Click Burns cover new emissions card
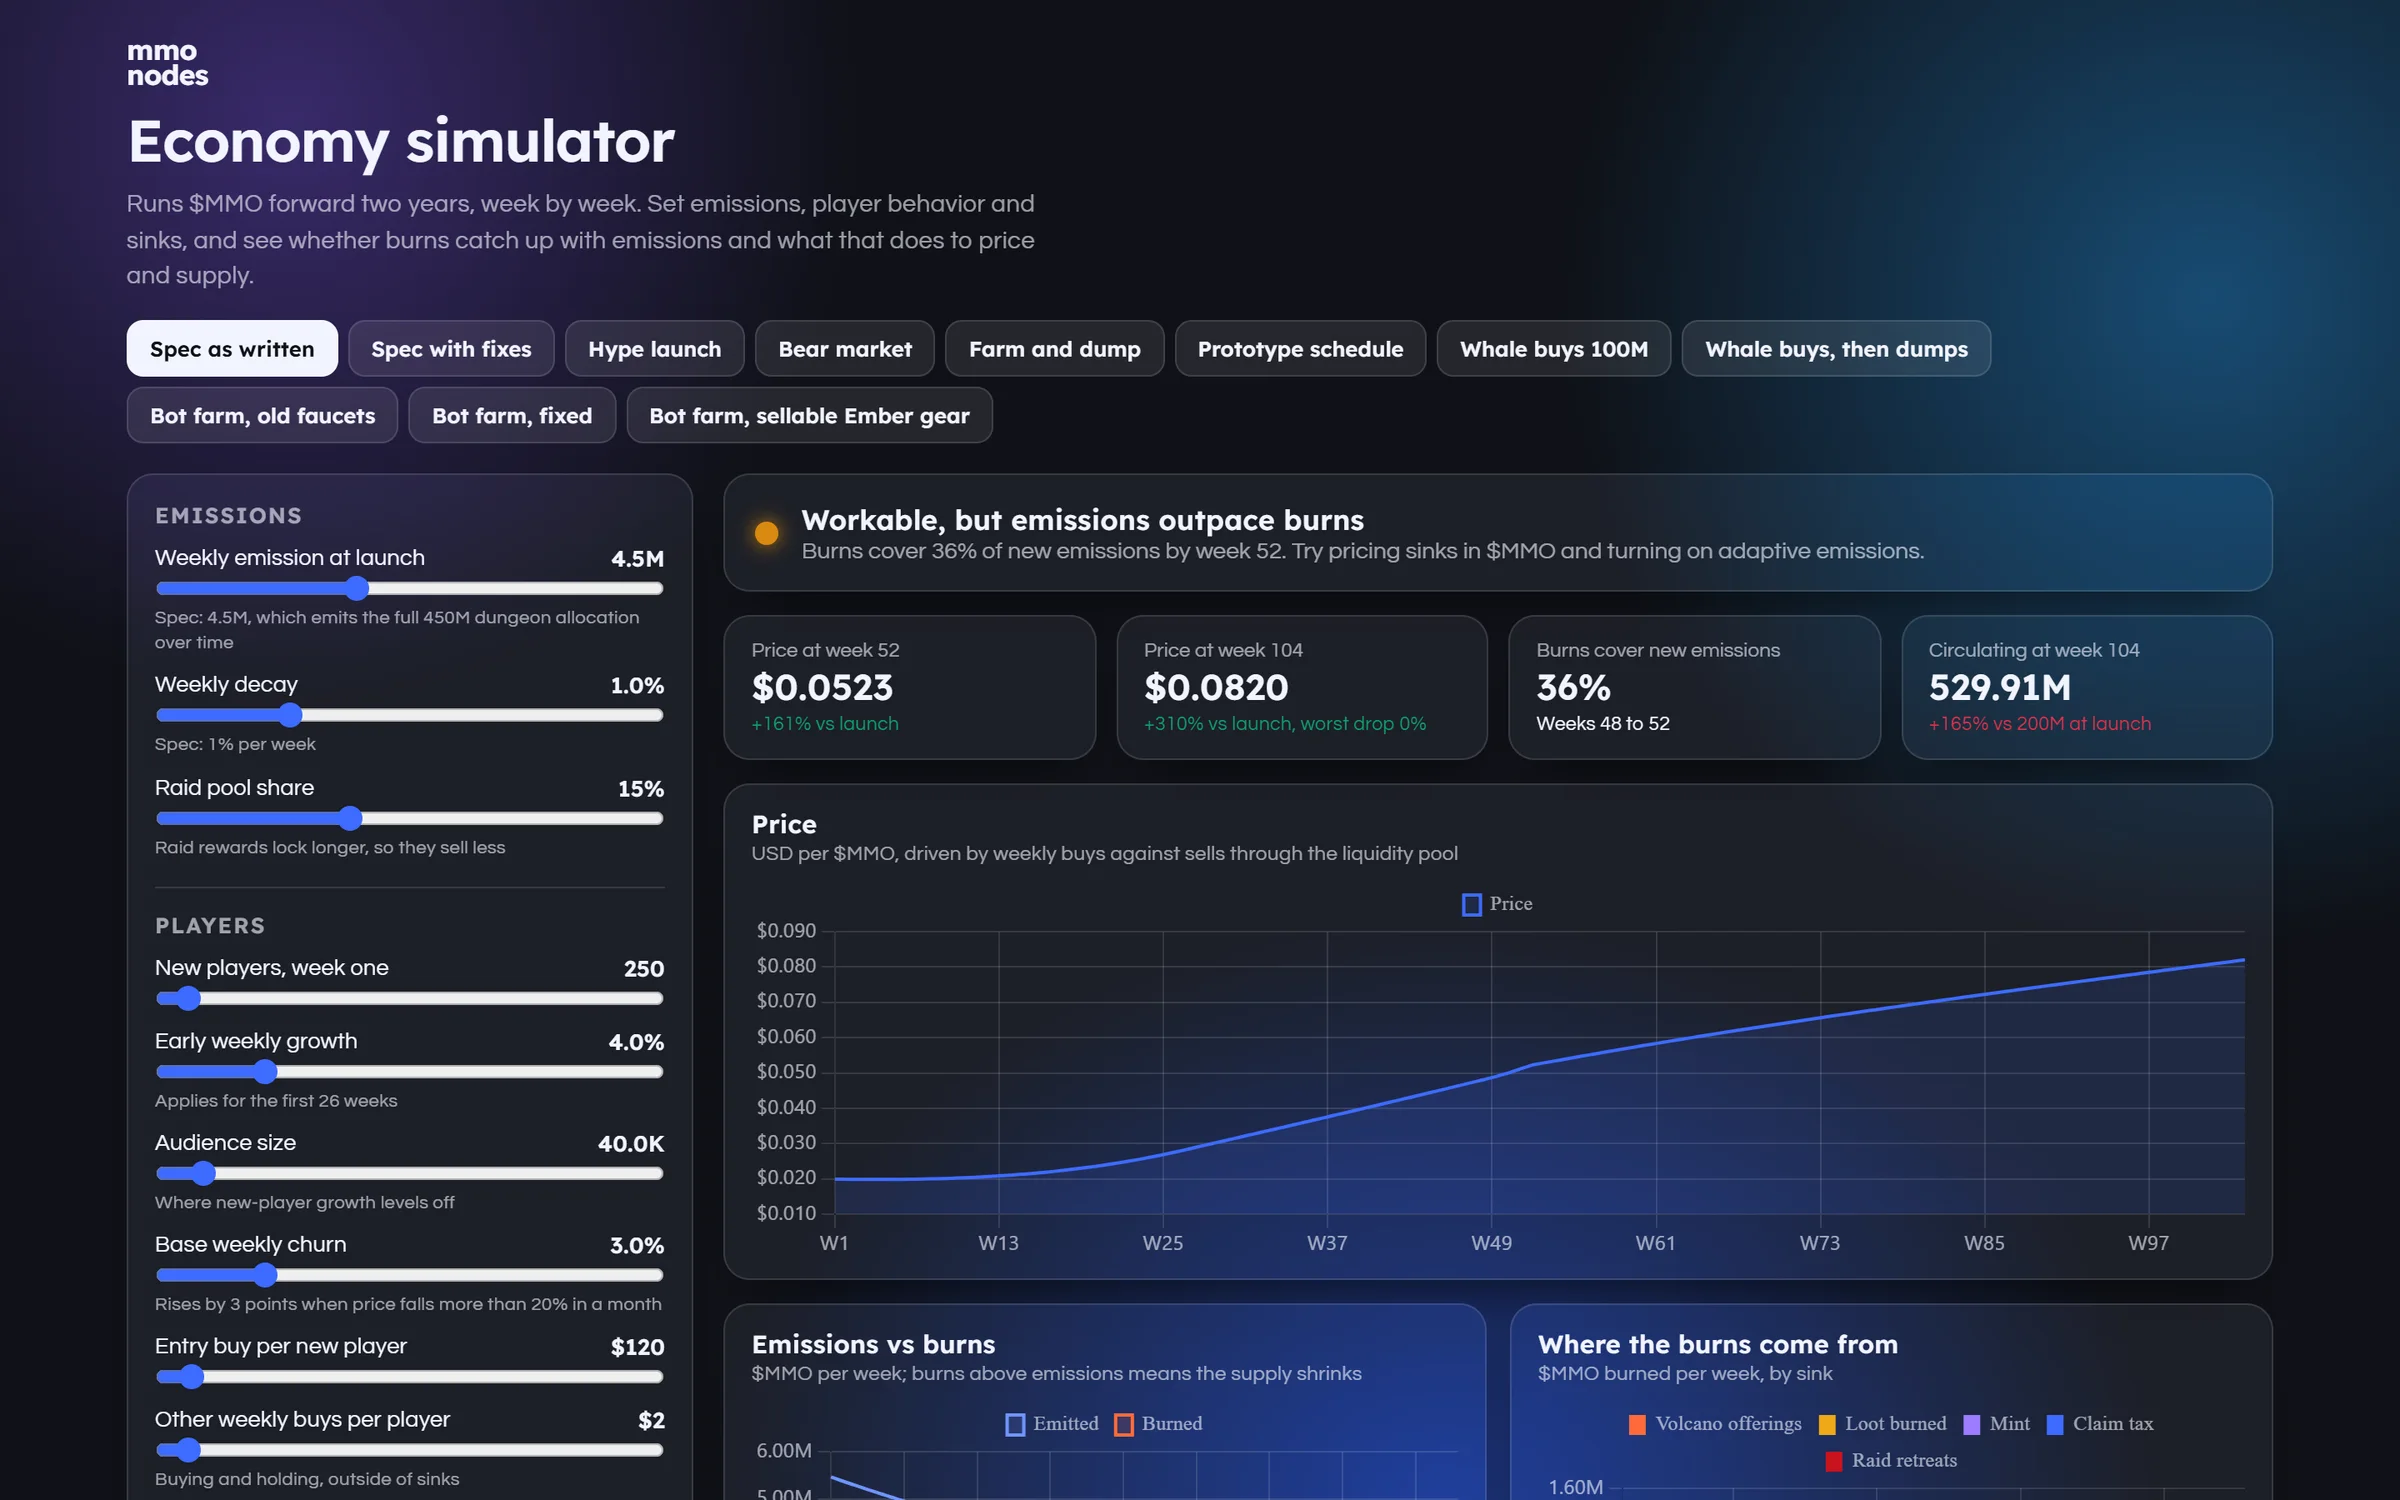 click(1694, 687)
